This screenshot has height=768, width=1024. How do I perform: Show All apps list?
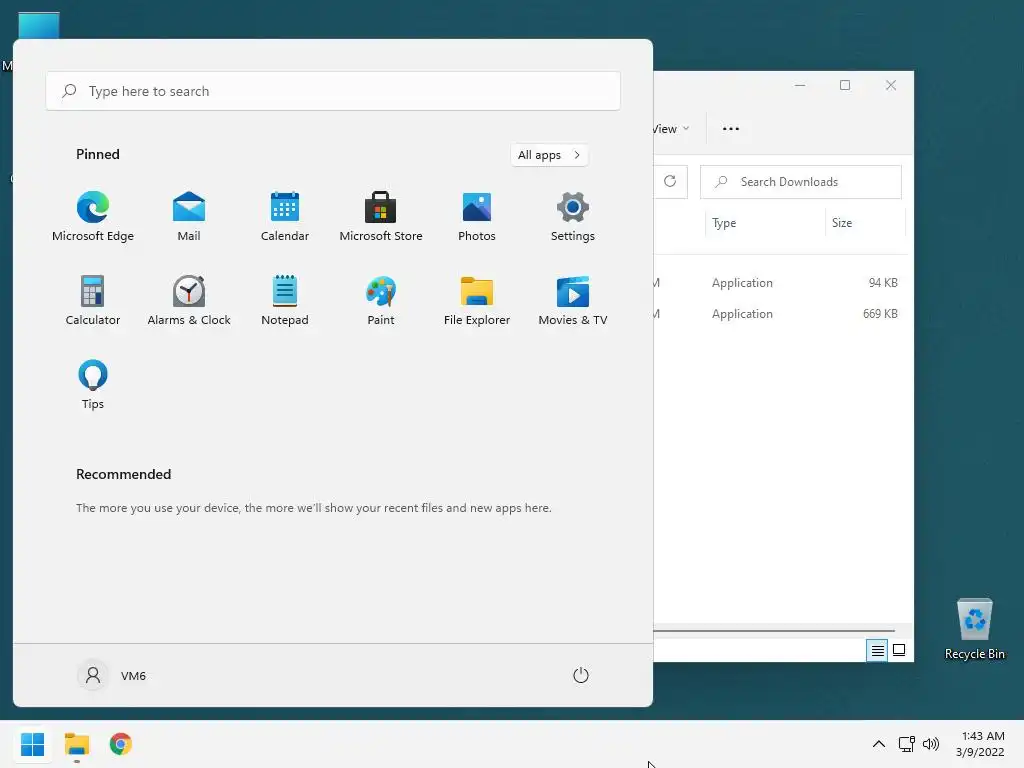tap(549, 155)
